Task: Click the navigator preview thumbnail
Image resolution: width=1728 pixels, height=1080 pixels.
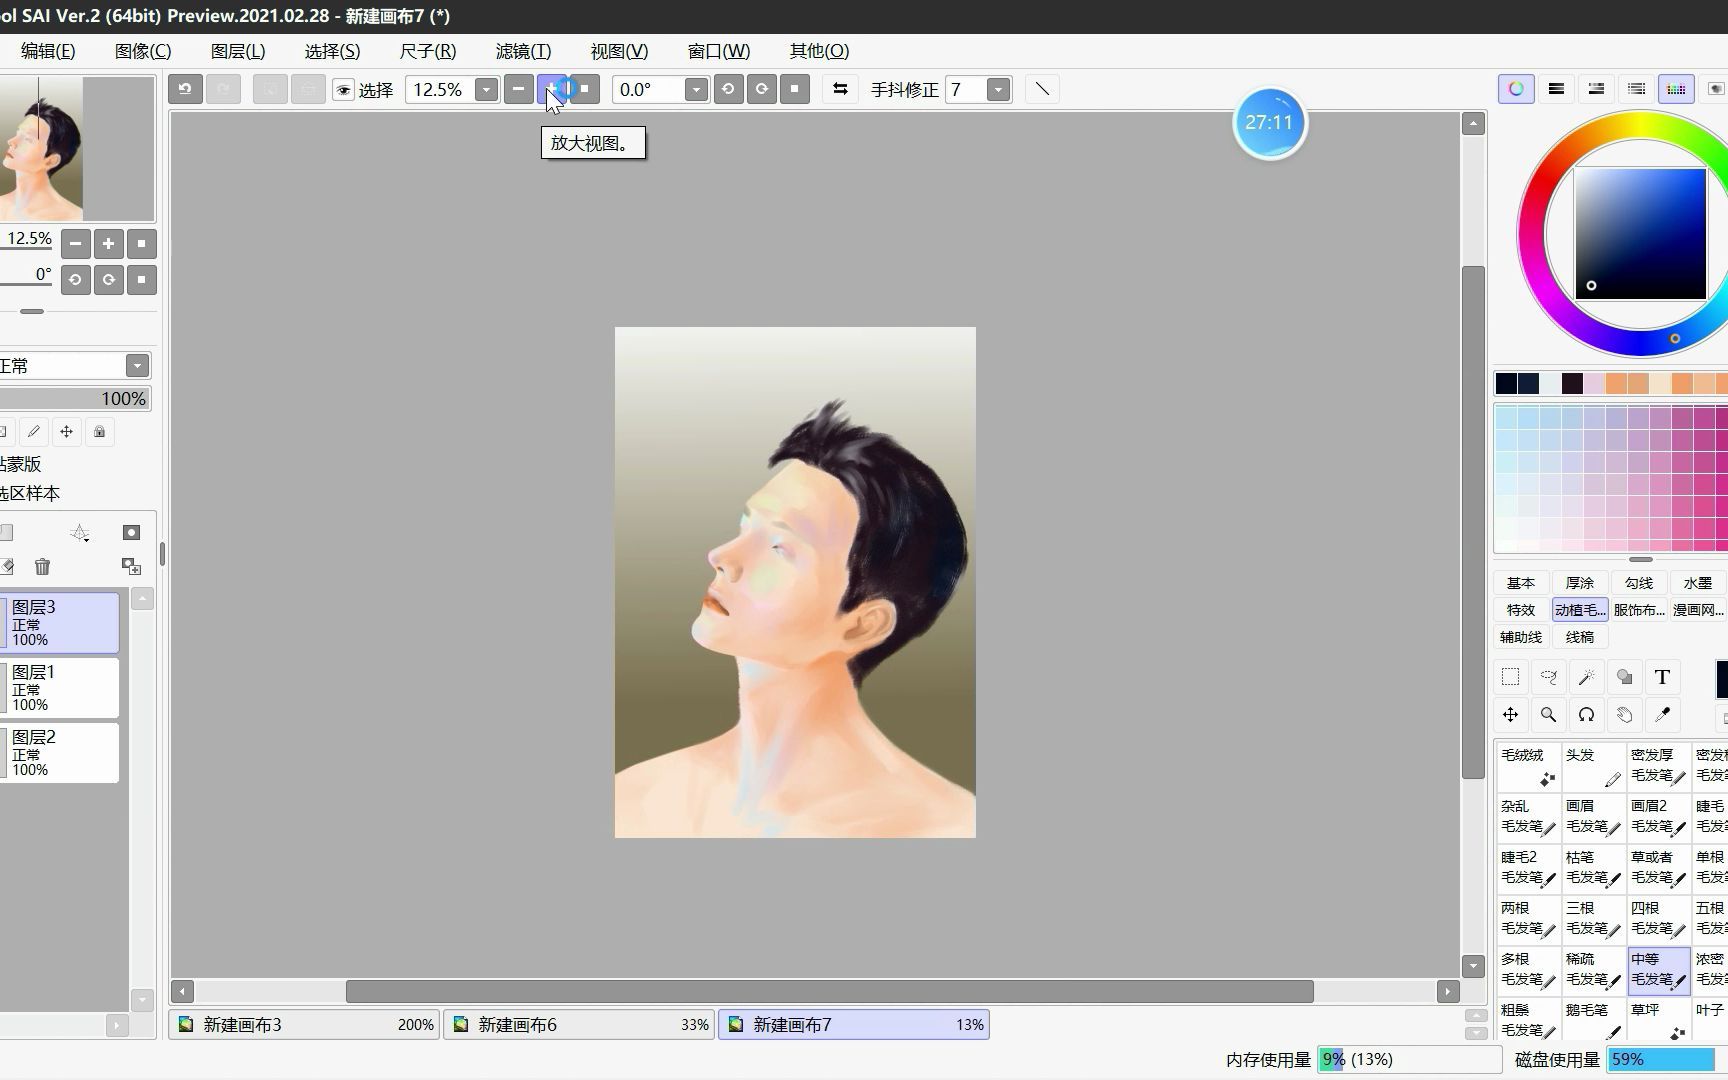Action: [x=77, y=148]
